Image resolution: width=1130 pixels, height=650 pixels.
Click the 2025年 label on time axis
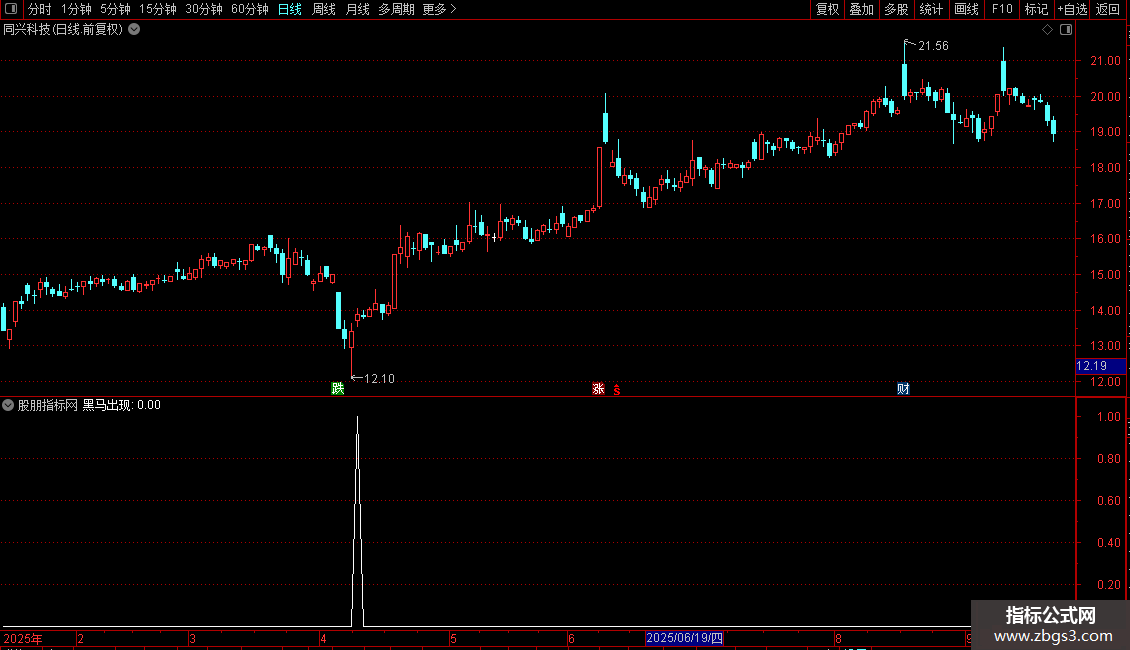click(23, 638)
